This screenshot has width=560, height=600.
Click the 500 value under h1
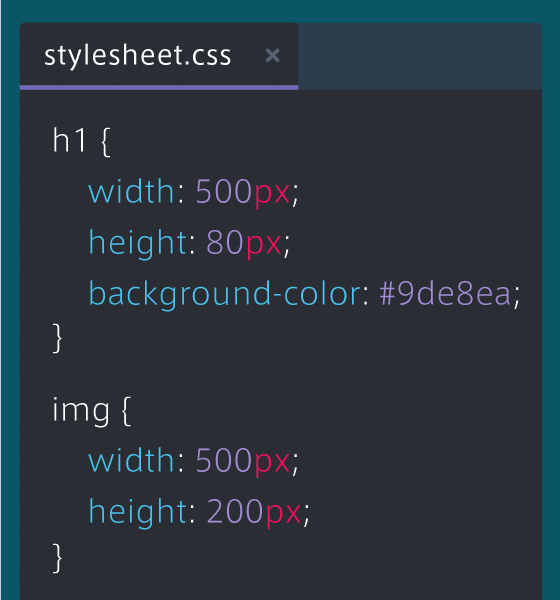(224, 191)
